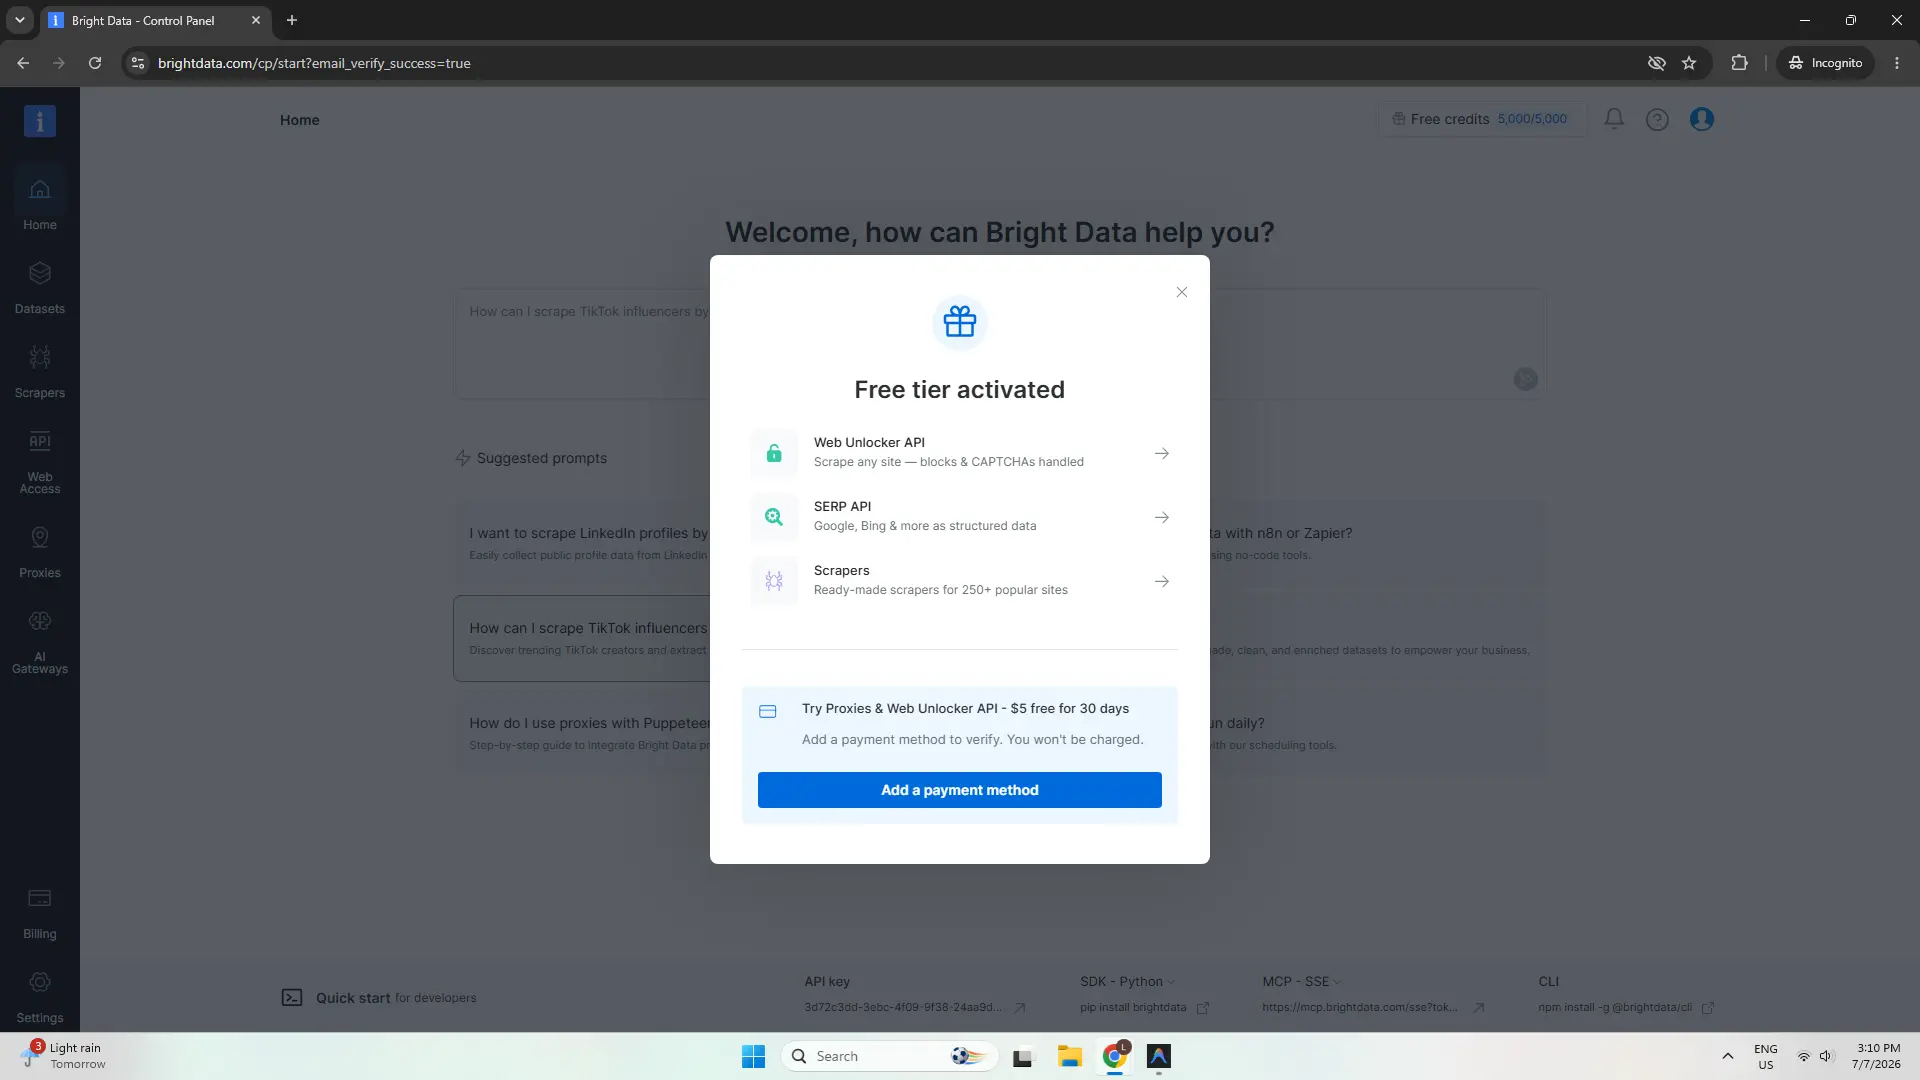The height and width of the screenshot is (1080, 1920).
Task: Open the MCP URL external link icon
Action: pos(1478,1008)
